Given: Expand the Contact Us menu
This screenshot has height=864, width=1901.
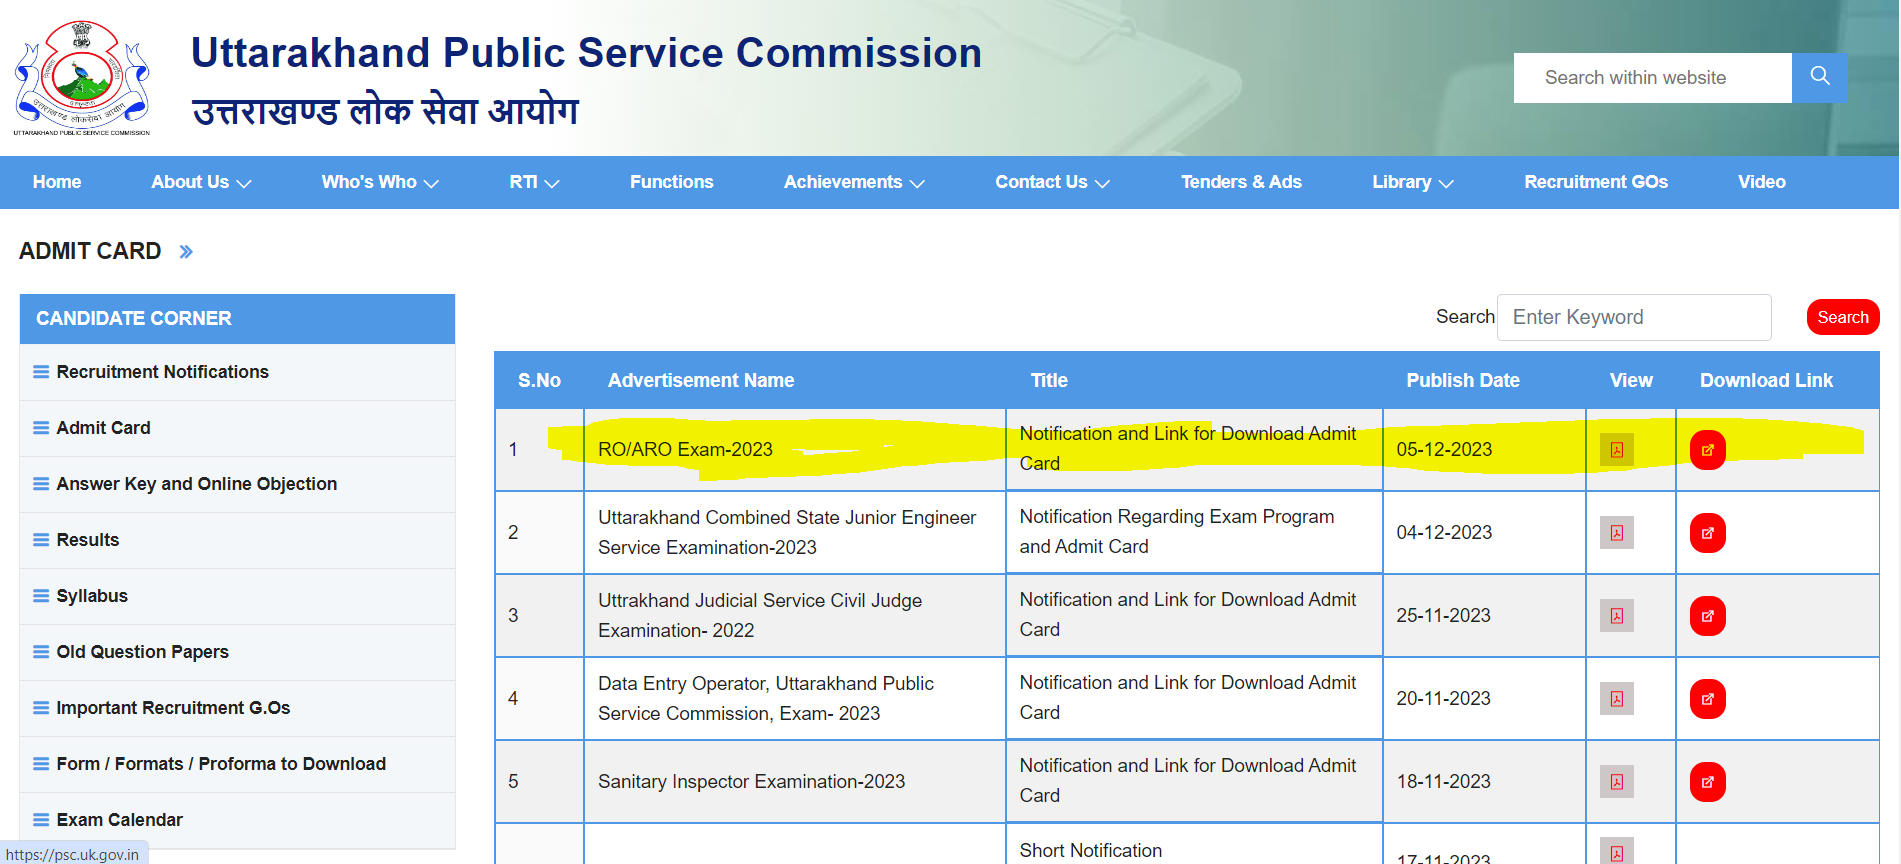Looking at the screenshot, I should click(x=1052, y=182).
